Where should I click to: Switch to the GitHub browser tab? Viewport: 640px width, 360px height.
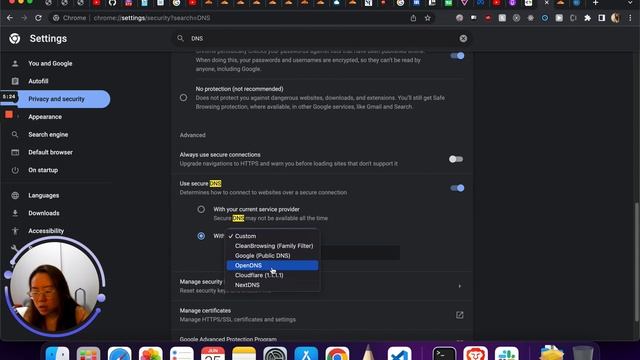pyautogui.click(x=112, y=3)
